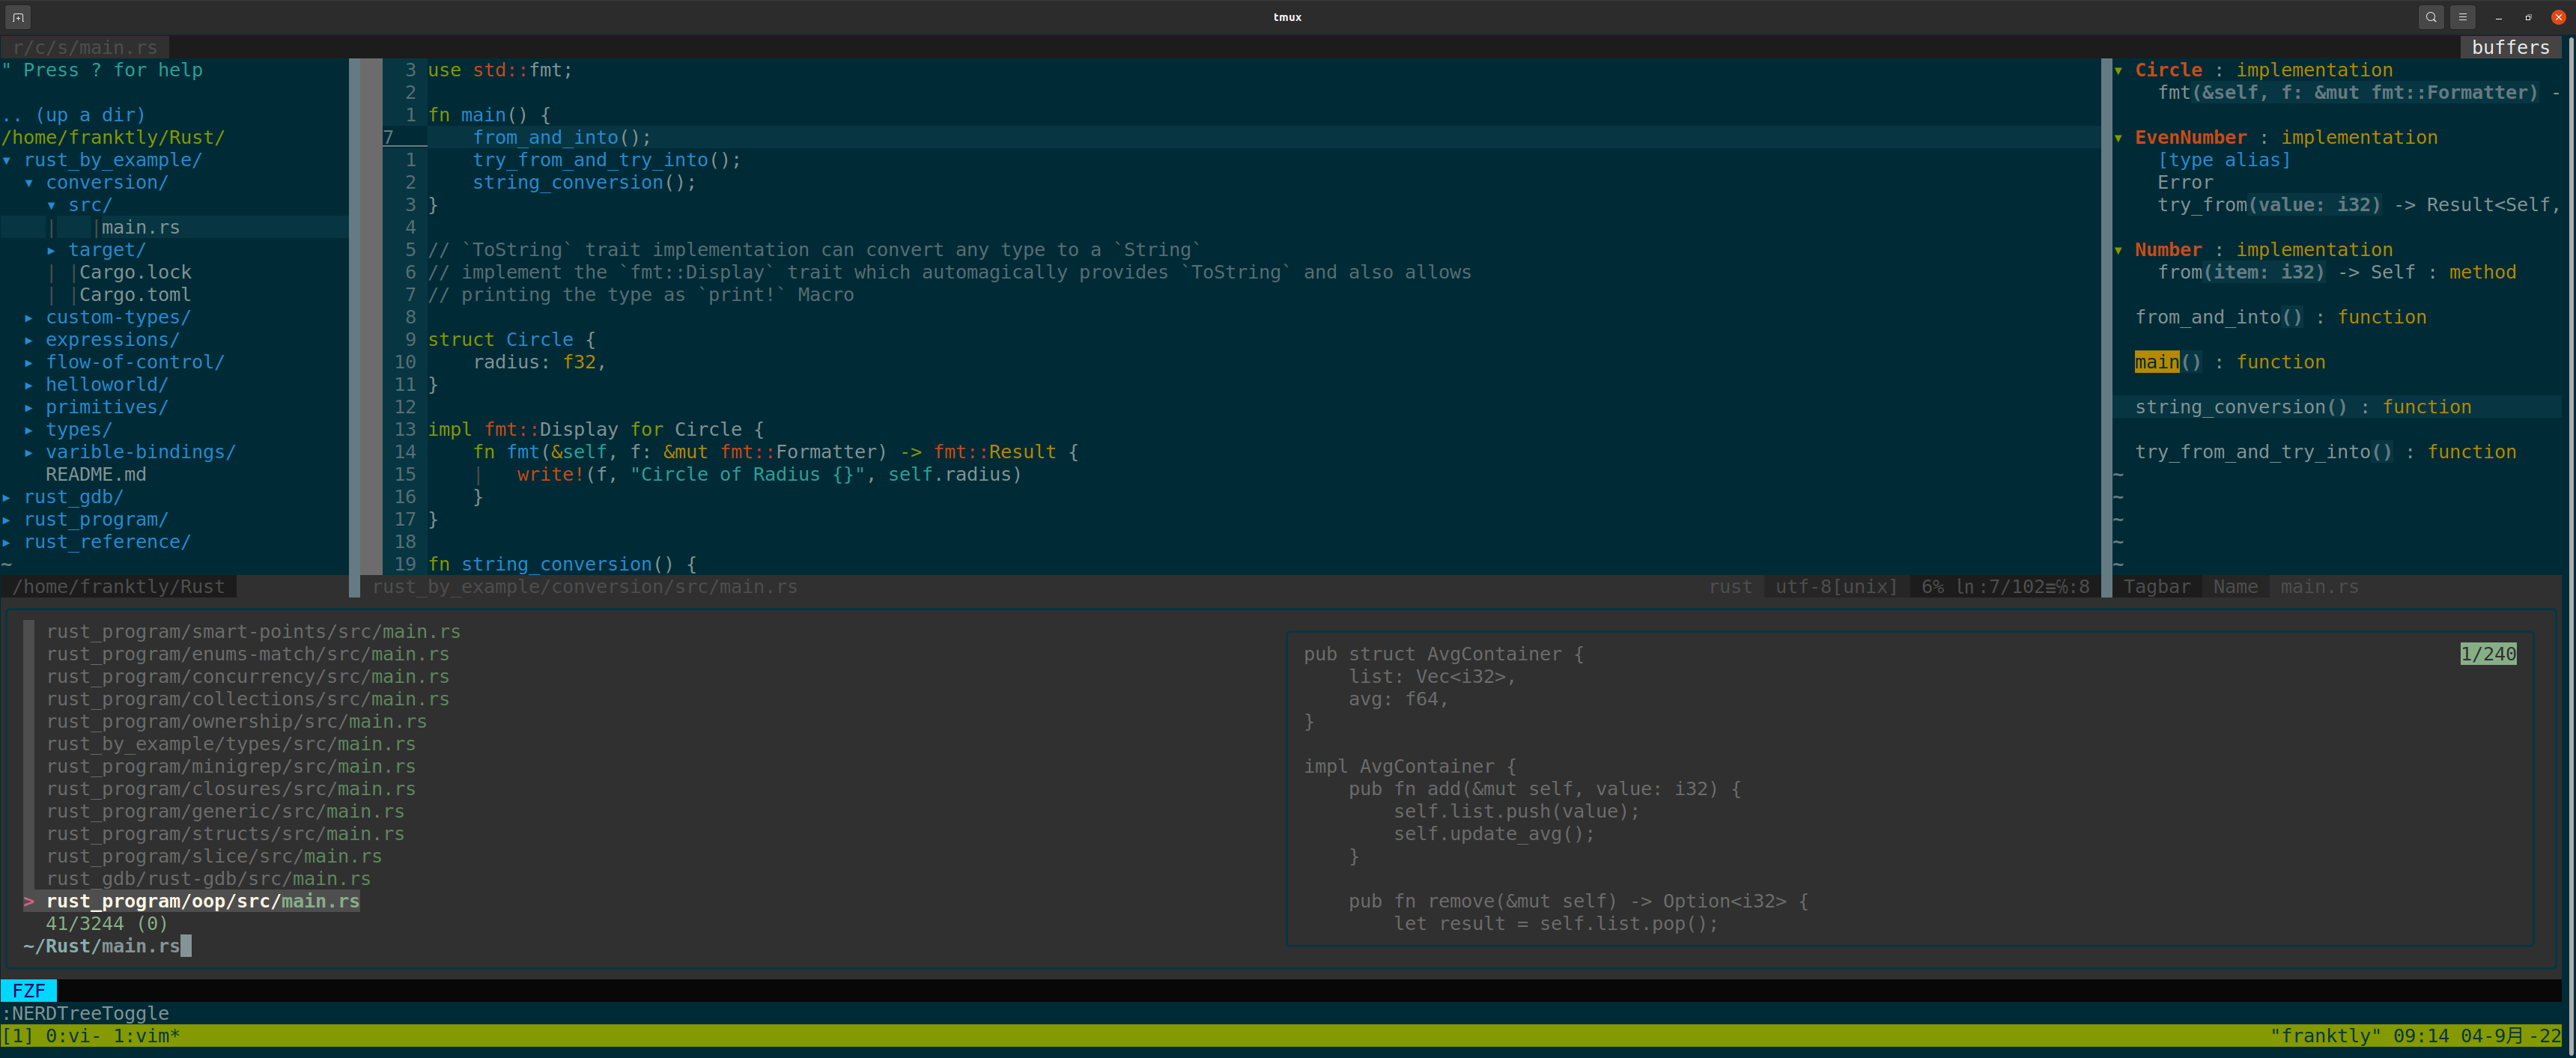This screenshot has height=1058, width=2576.
Task: Click the Tagbar label in its statusline
Action: pyautogui.click(x=2156, y=587)
